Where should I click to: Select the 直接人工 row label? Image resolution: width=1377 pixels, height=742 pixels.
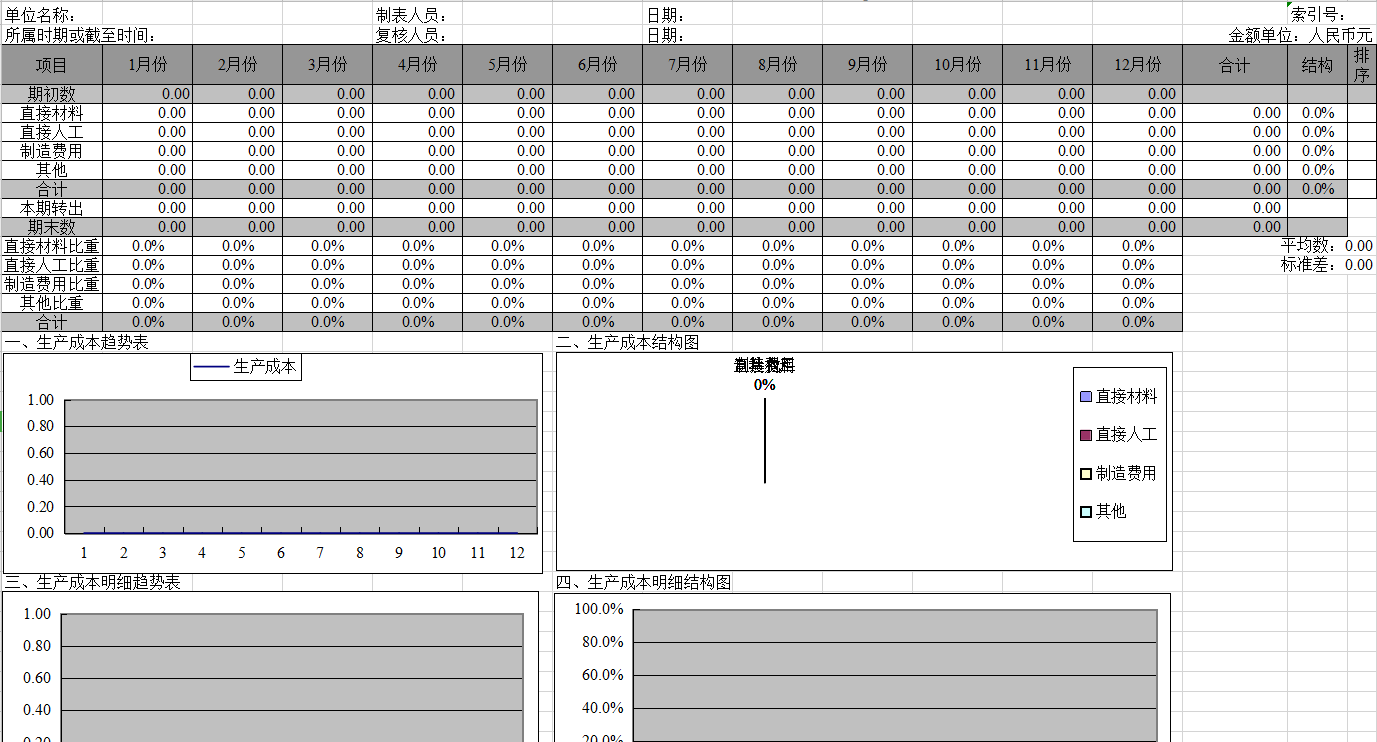coord(52,132)
